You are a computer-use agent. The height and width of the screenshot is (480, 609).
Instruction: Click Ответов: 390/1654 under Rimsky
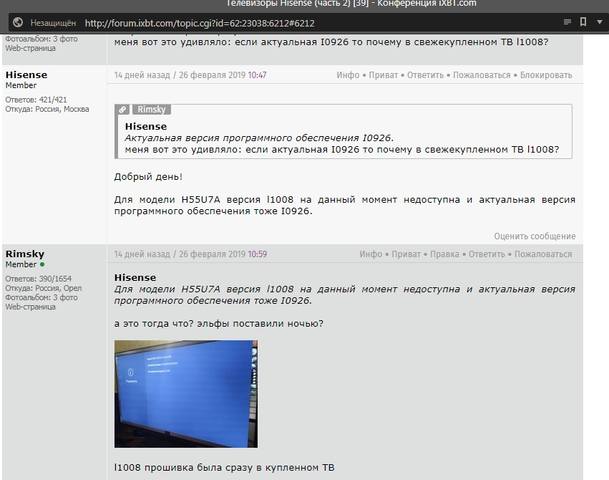(x=38, y=279)
